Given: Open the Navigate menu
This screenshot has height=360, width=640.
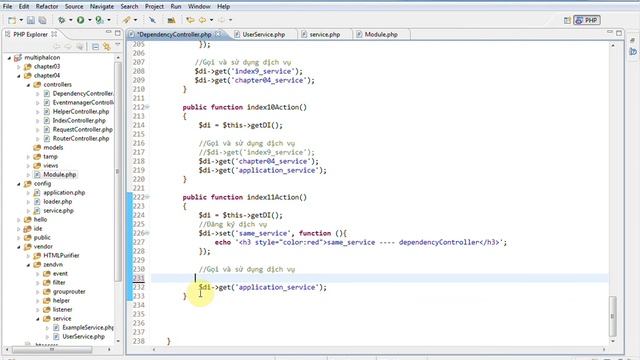Looking at the screenshot, I should click(102, 7).
